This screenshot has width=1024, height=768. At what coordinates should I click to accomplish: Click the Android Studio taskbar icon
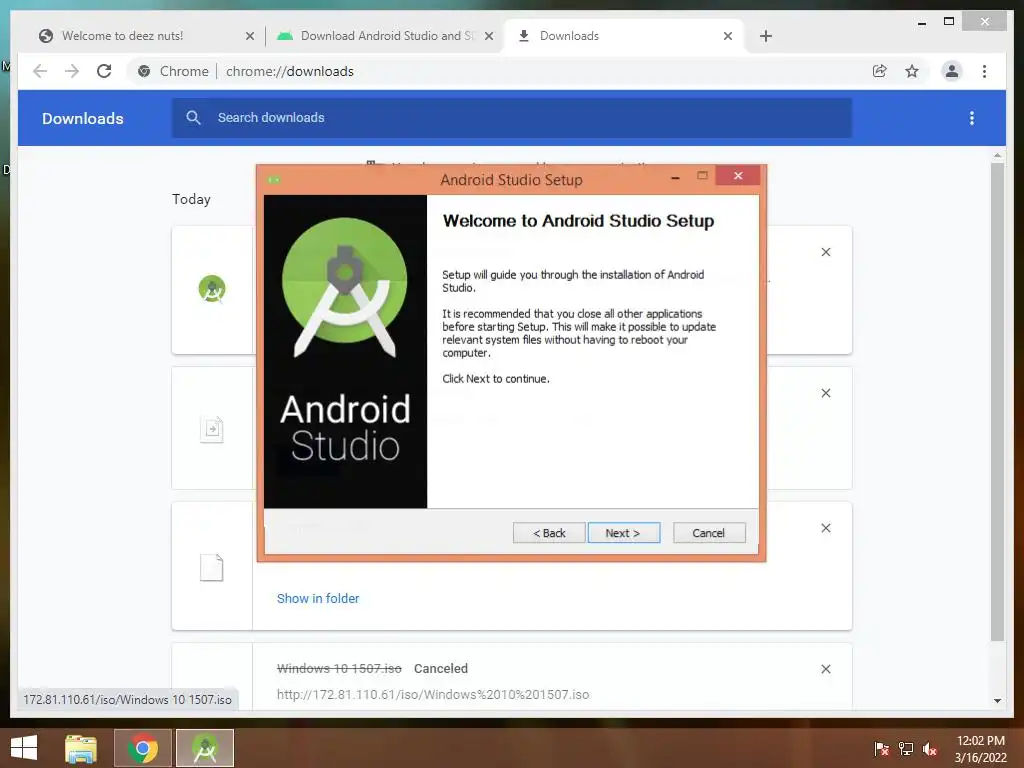click(205, 748)
